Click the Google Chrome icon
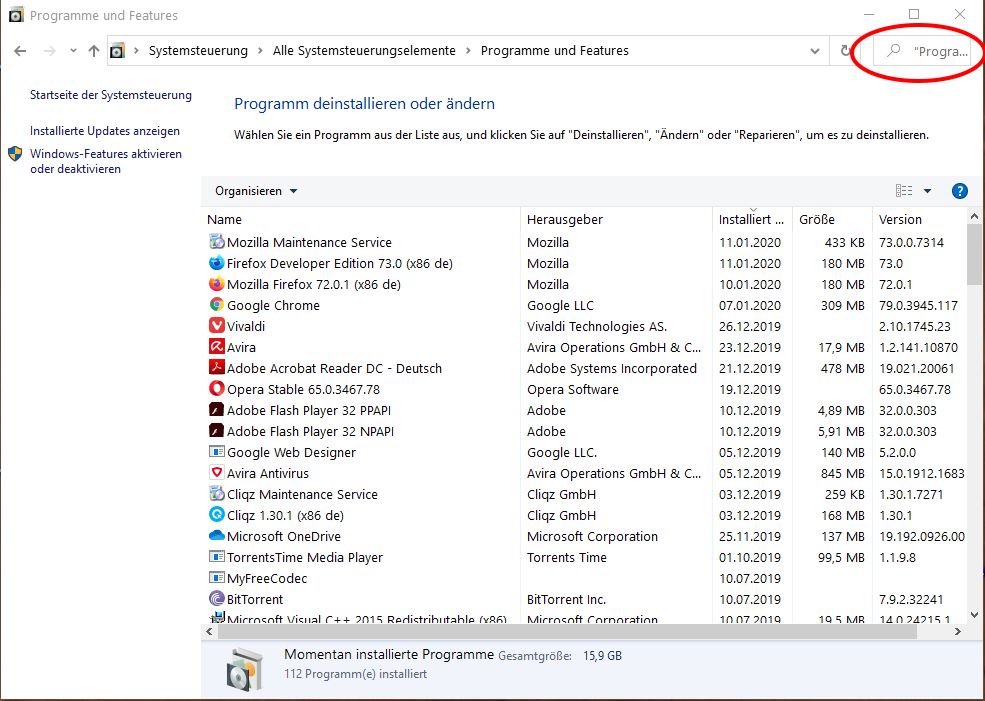 (217, 305)
